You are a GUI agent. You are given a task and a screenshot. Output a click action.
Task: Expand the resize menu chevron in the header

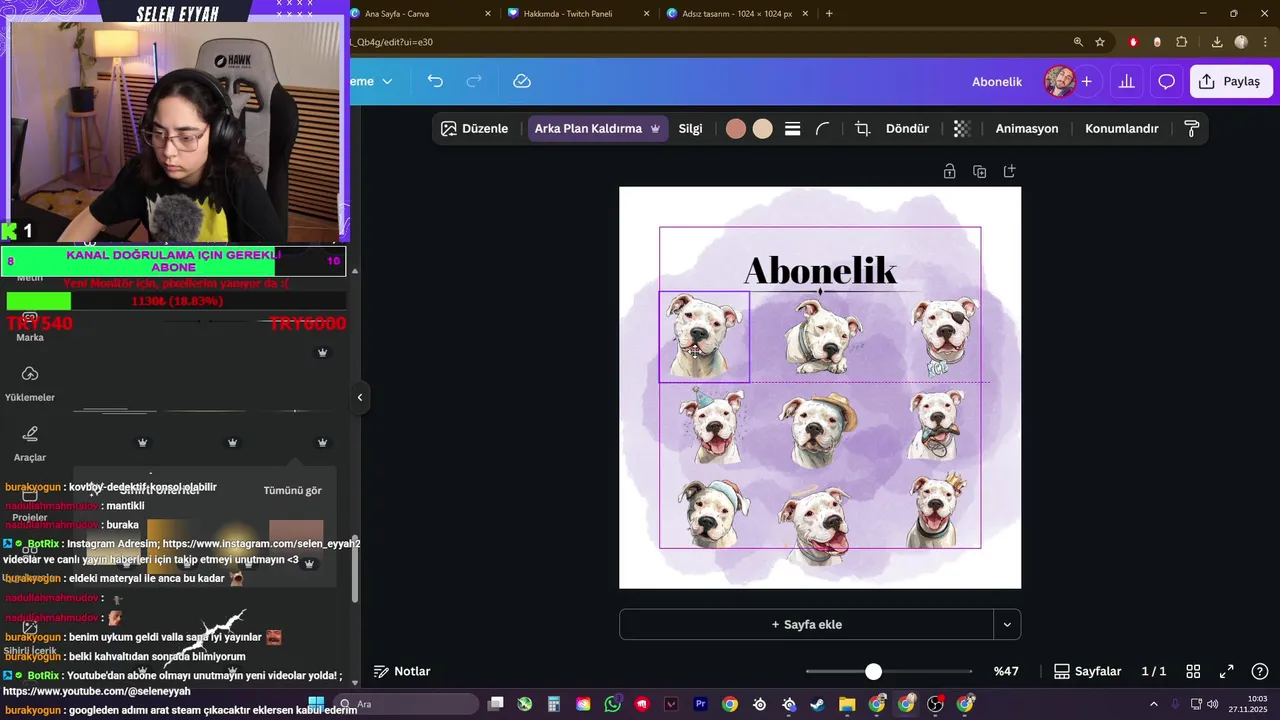(387, 81)
